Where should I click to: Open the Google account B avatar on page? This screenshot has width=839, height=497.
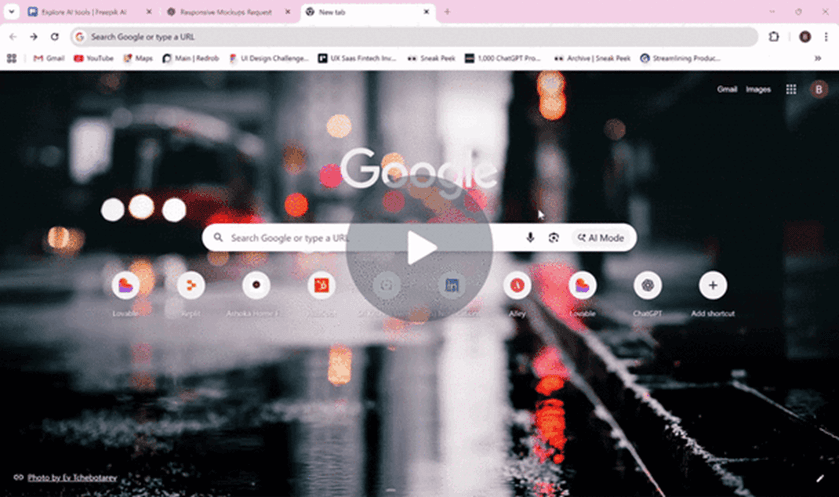819,89
